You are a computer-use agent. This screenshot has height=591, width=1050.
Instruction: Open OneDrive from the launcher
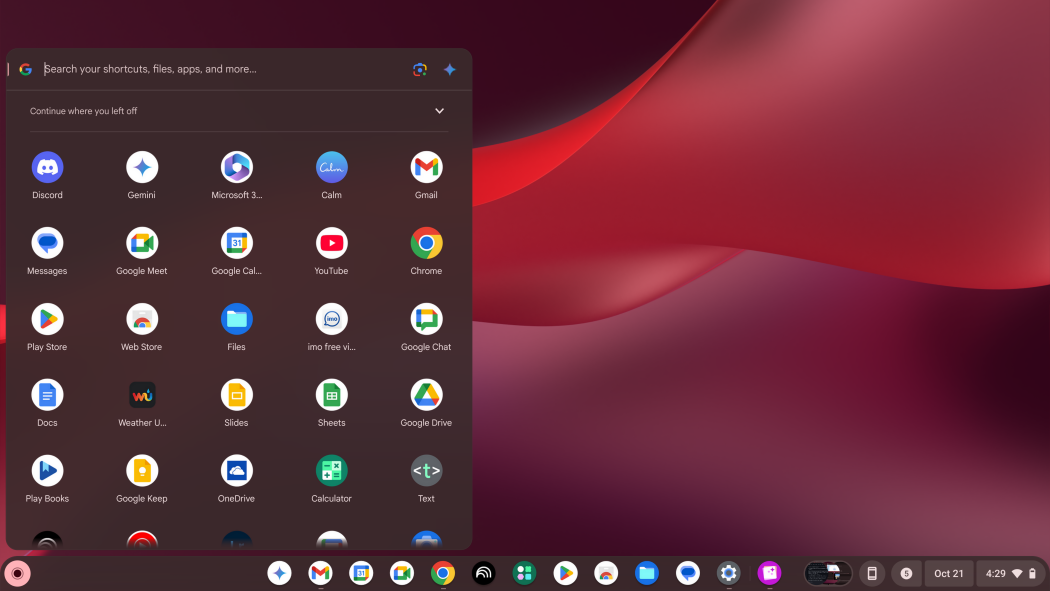pyautogui.click(x=236, y=470)
